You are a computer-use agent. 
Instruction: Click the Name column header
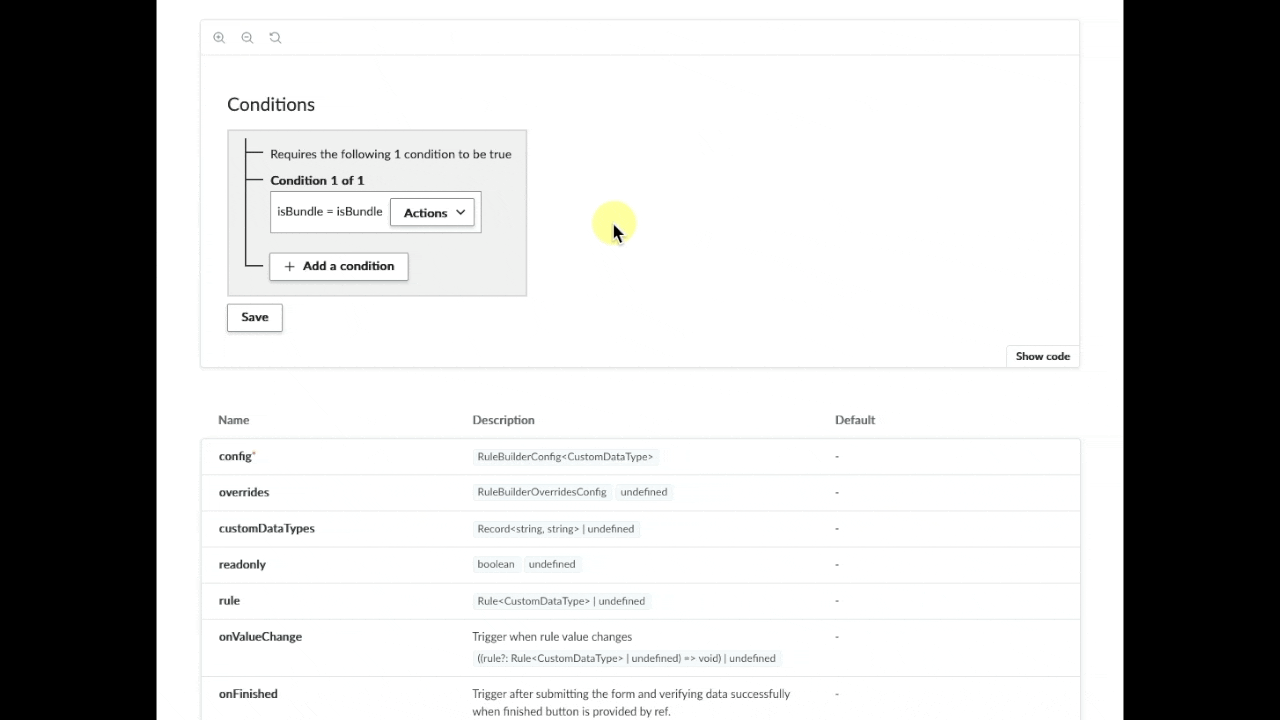coord(234,420)
